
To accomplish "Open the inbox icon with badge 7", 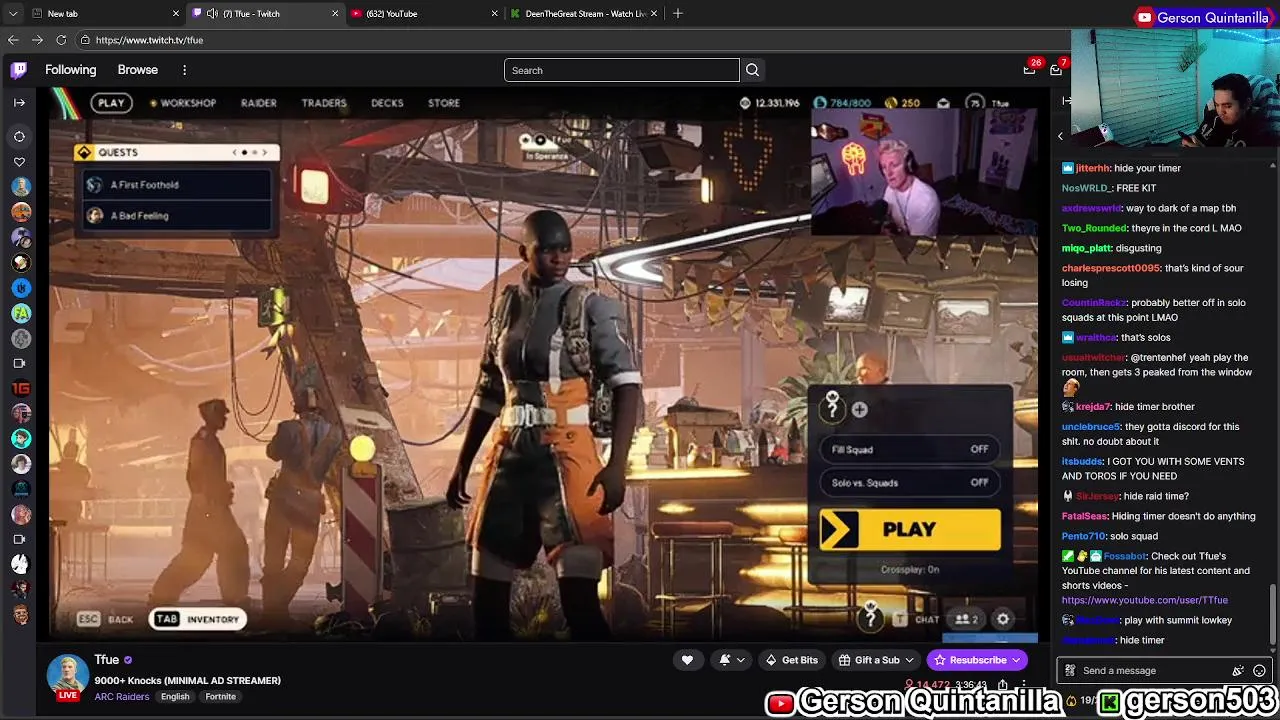I will (x=1057, y=69).
